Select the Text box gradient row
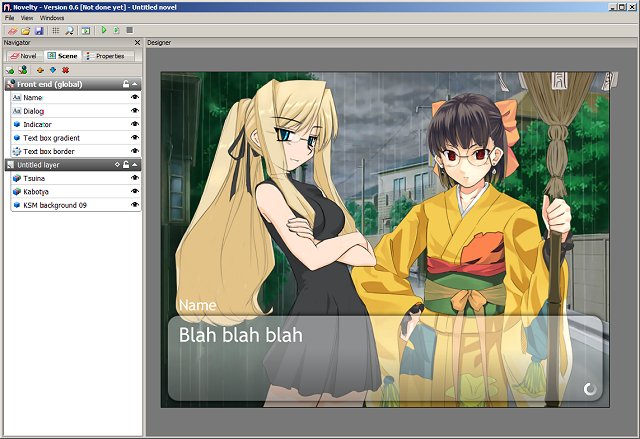Screen dimensions: 640x439 point(76,138)
